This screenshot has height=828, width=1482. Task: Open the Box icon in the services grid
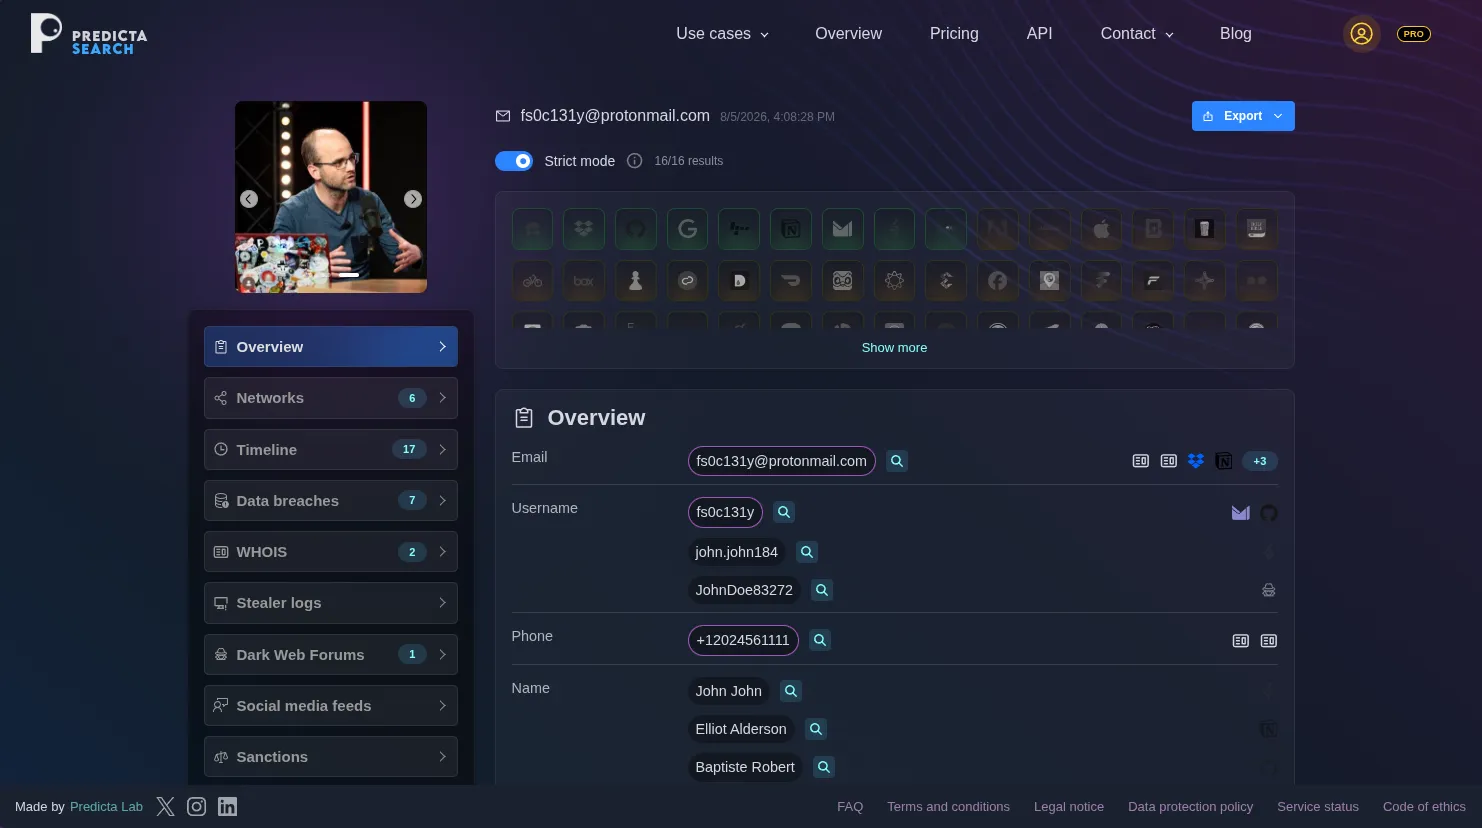click(x=584, y=281)
